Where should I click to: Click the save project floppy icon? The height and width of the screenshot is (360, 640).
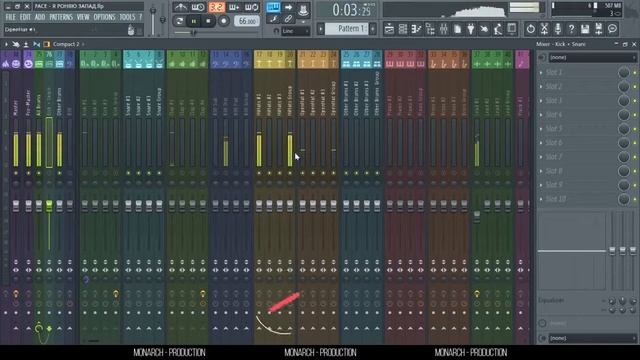tap(585, 29)
